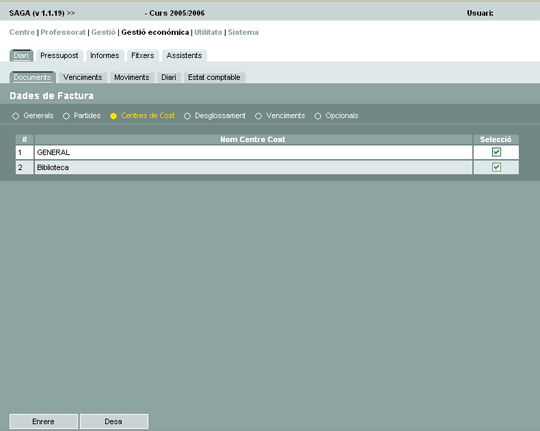Screen dimensions: 540x431
Task: Select the Opcionals radio option
Action: click(318, 116)
